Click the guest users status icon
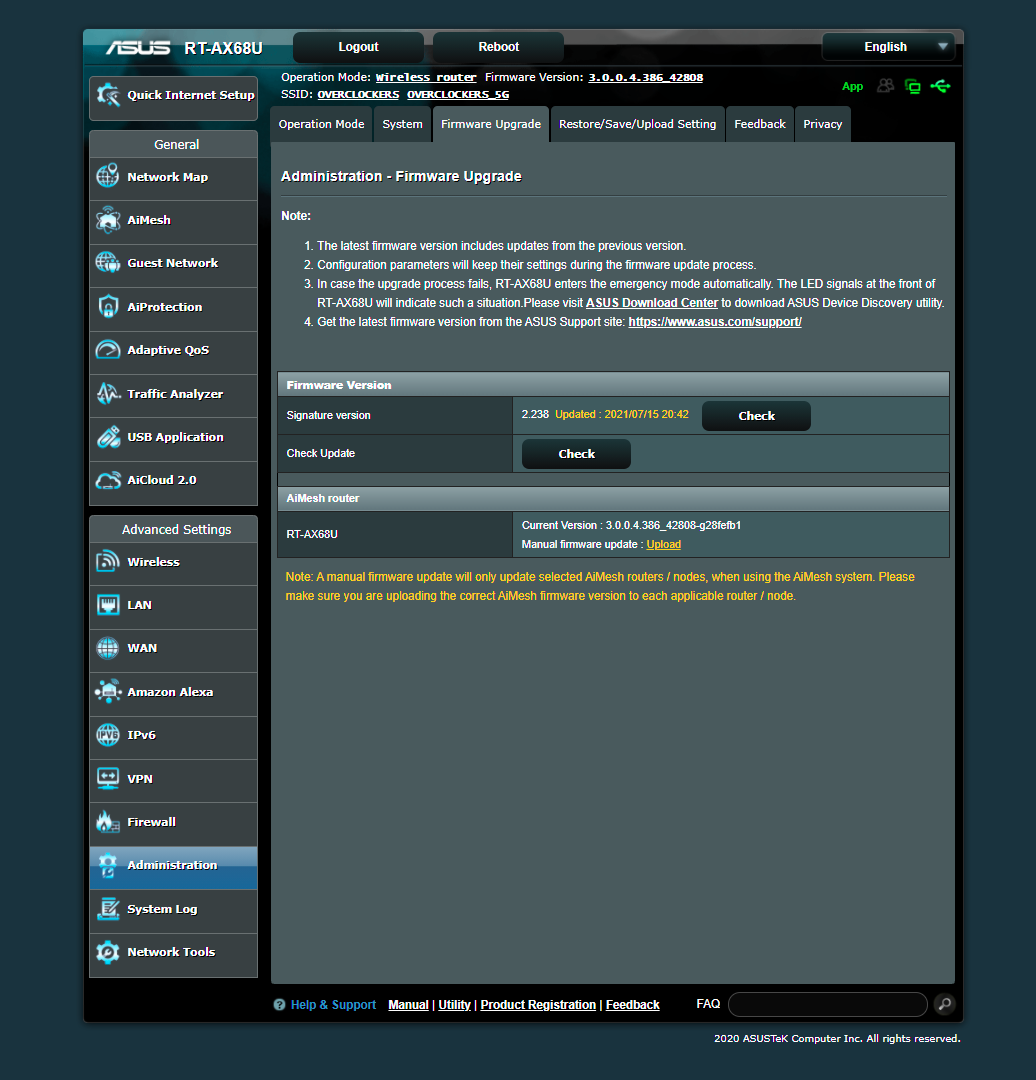This screenshot has height=1080, width=1036. (x=885, y=85)
